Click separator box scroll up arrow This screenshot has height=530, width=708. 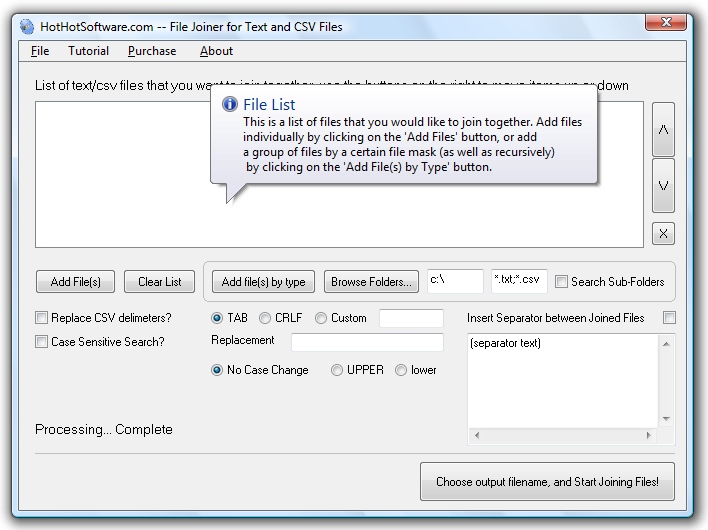(x=666, y=344)
